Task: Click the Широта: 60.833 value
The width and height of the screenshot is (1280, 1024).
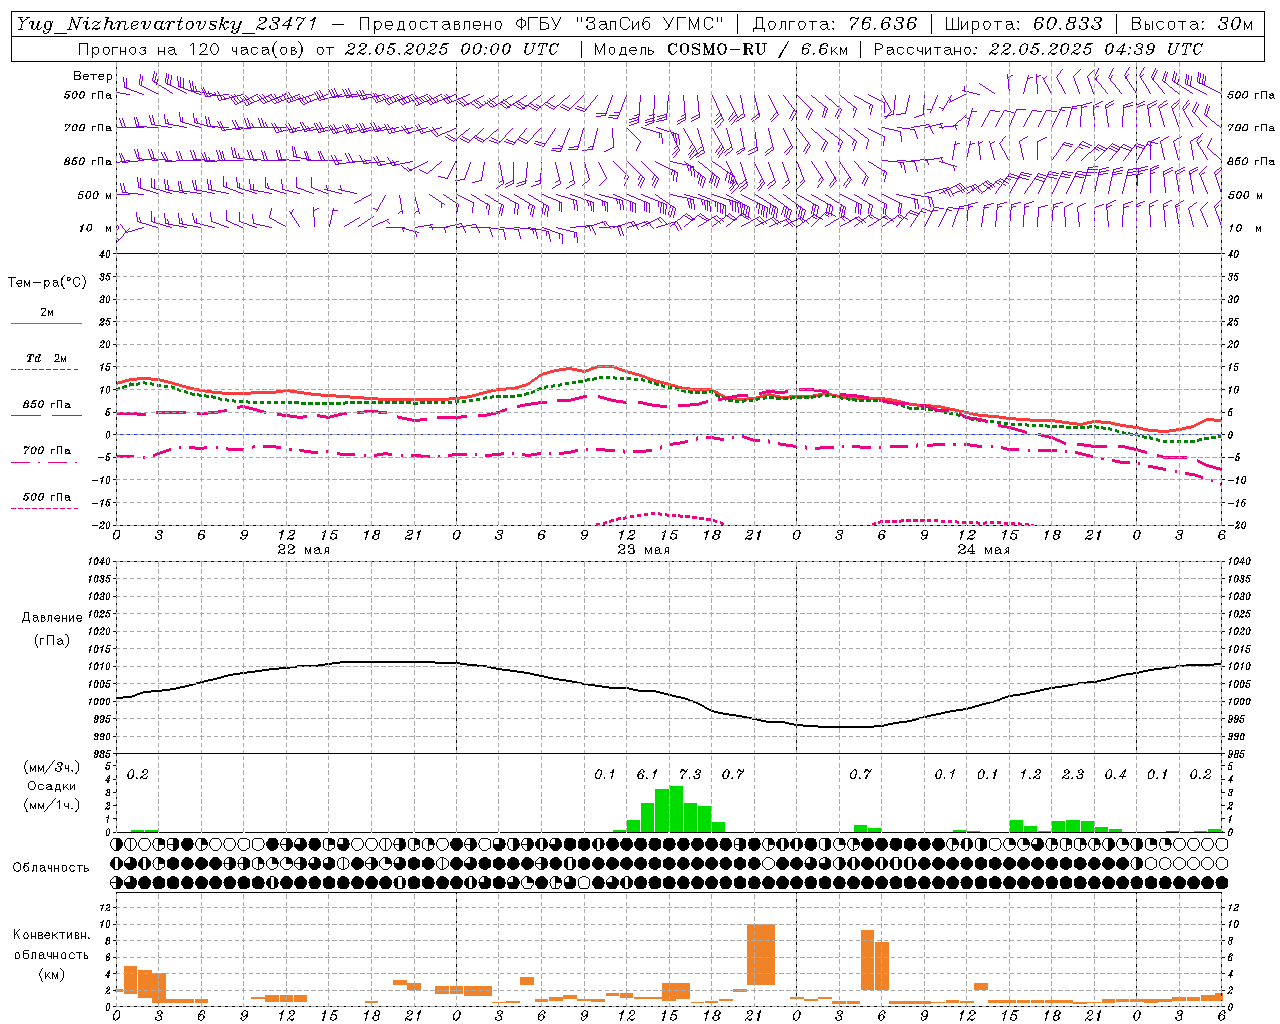Action: [x=1023, y=24]
